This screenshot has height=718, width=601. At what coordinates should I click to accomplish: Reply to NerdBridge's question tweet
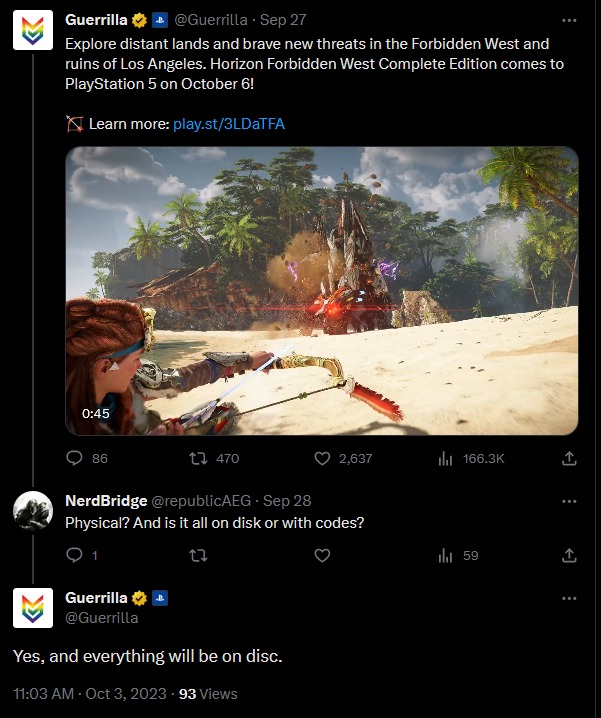tap(75, 554)
